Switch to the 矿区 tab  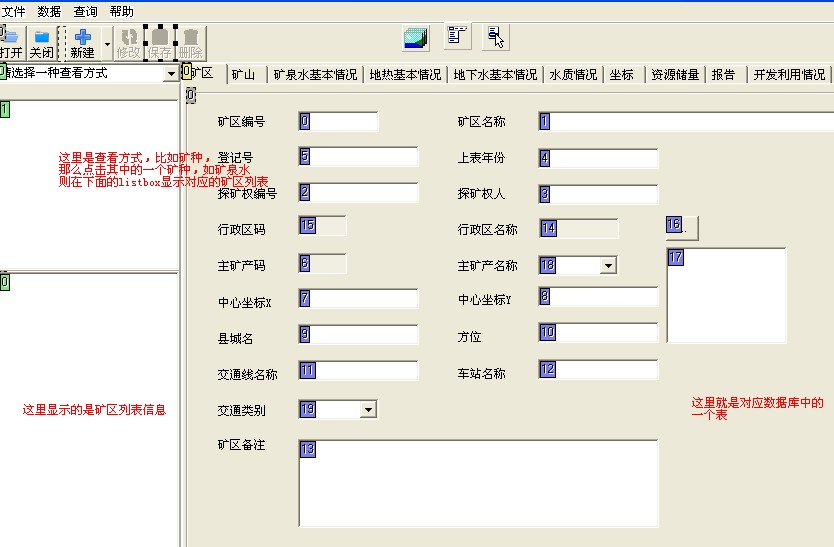point(204,73)
